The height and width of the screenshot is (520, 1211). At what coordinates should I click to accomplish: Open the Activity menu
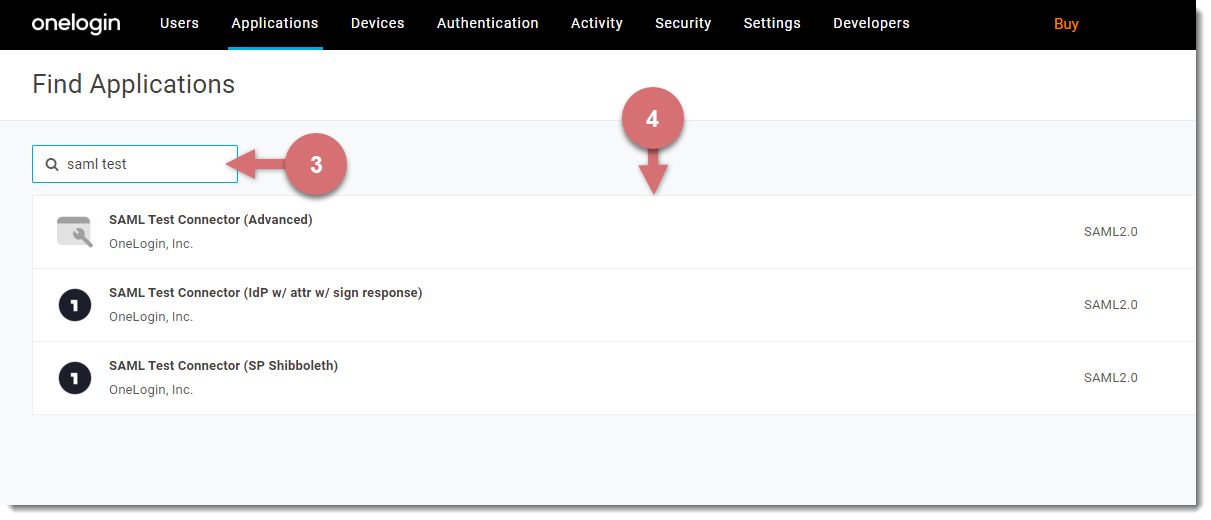point(597,23)
